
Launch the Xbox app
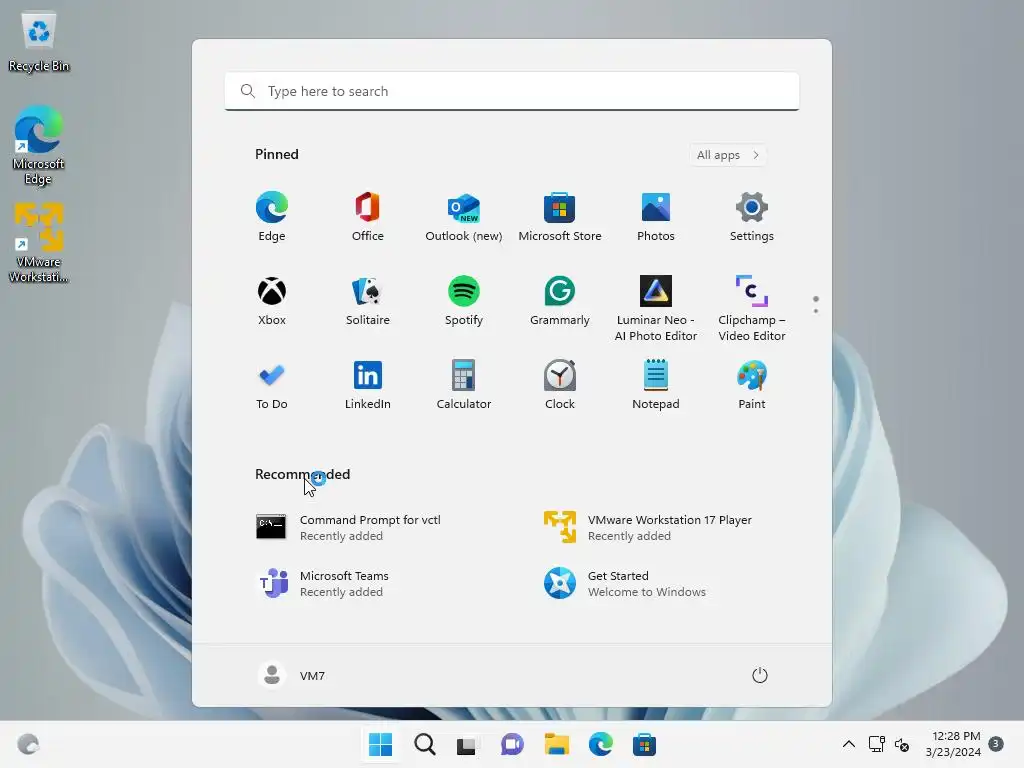coord(272,301)
